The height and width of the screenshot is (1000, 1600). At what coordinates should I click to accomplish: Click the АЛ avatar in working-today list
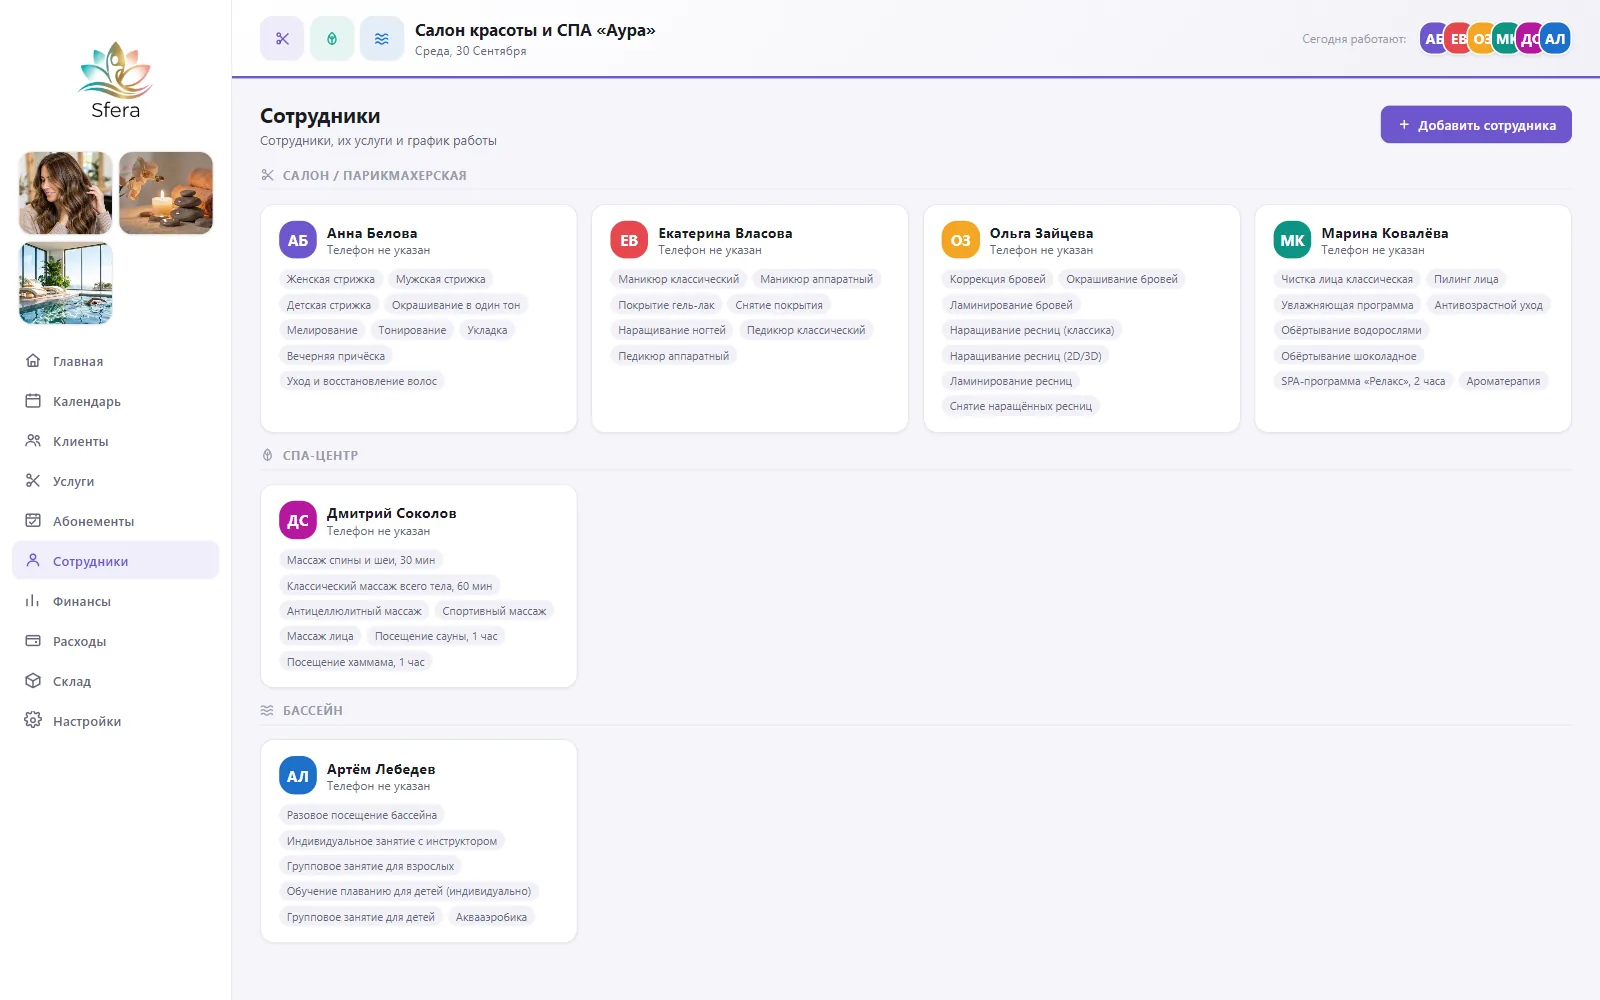click(1555, 39)
